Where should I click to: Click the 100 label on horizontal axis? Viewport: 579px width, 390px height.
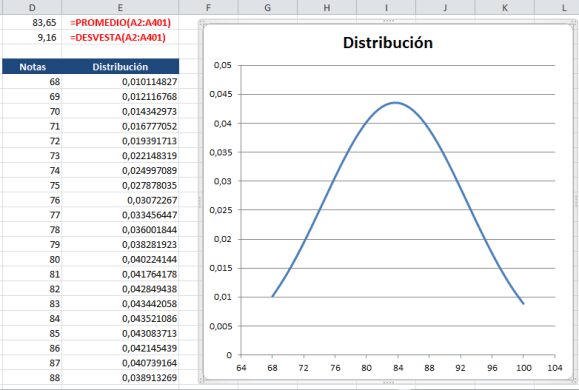click(523, 368)
